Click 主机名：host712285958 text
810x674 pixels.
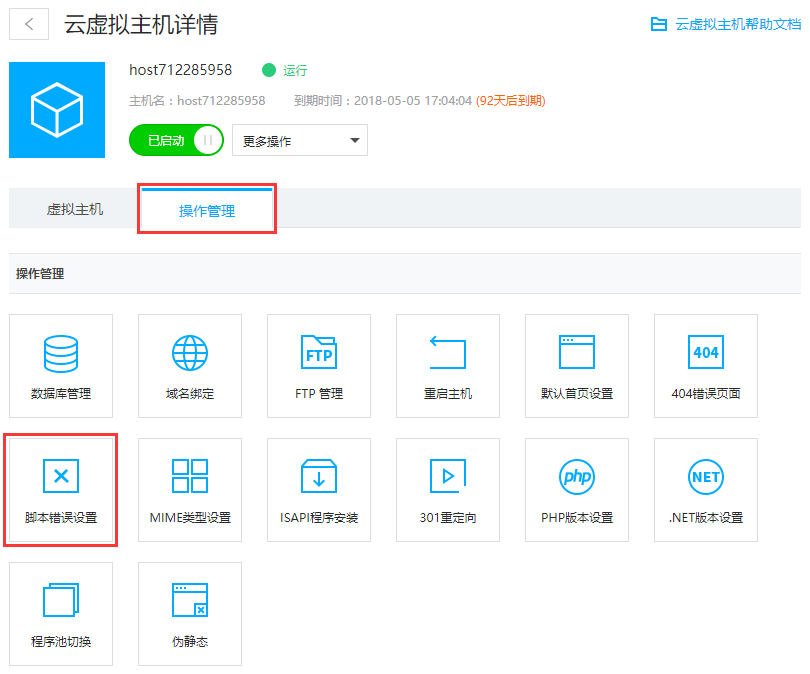(x=197, y=100)
